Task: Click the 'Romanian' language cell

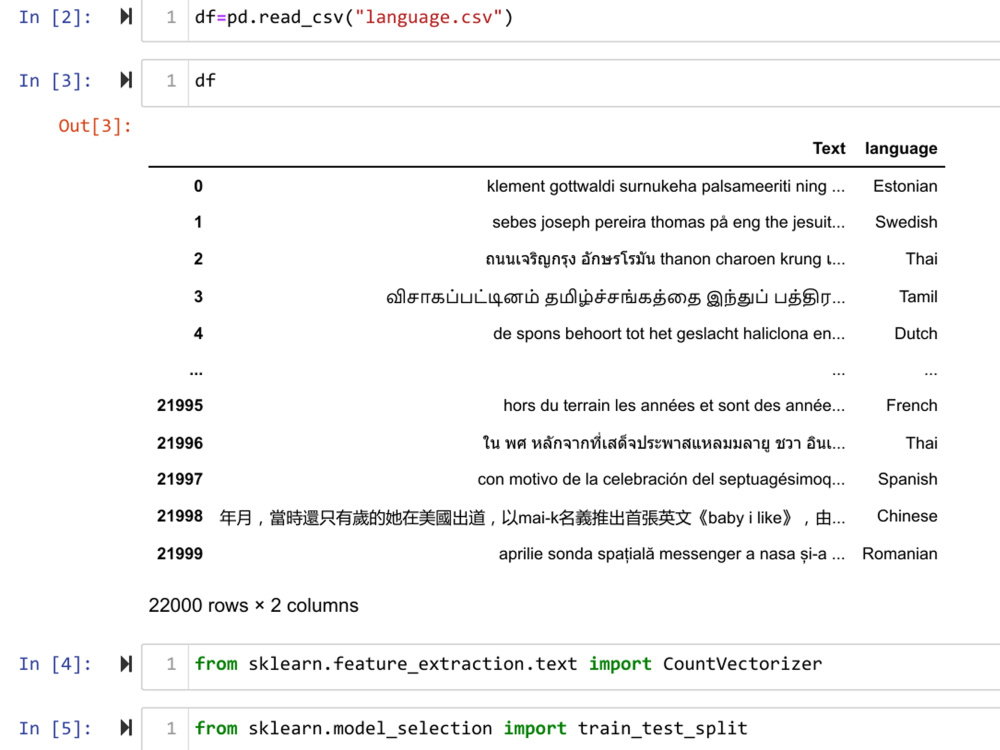Action: tap(900, 554)
